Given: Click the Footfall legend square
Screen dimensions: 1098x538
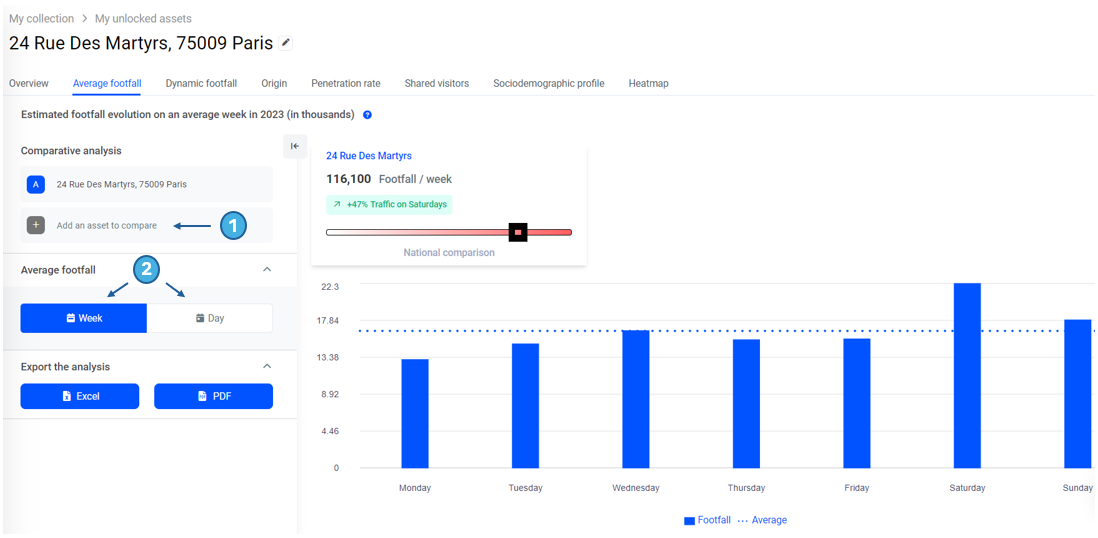Looking at the screenshot, I should [689, 521].
